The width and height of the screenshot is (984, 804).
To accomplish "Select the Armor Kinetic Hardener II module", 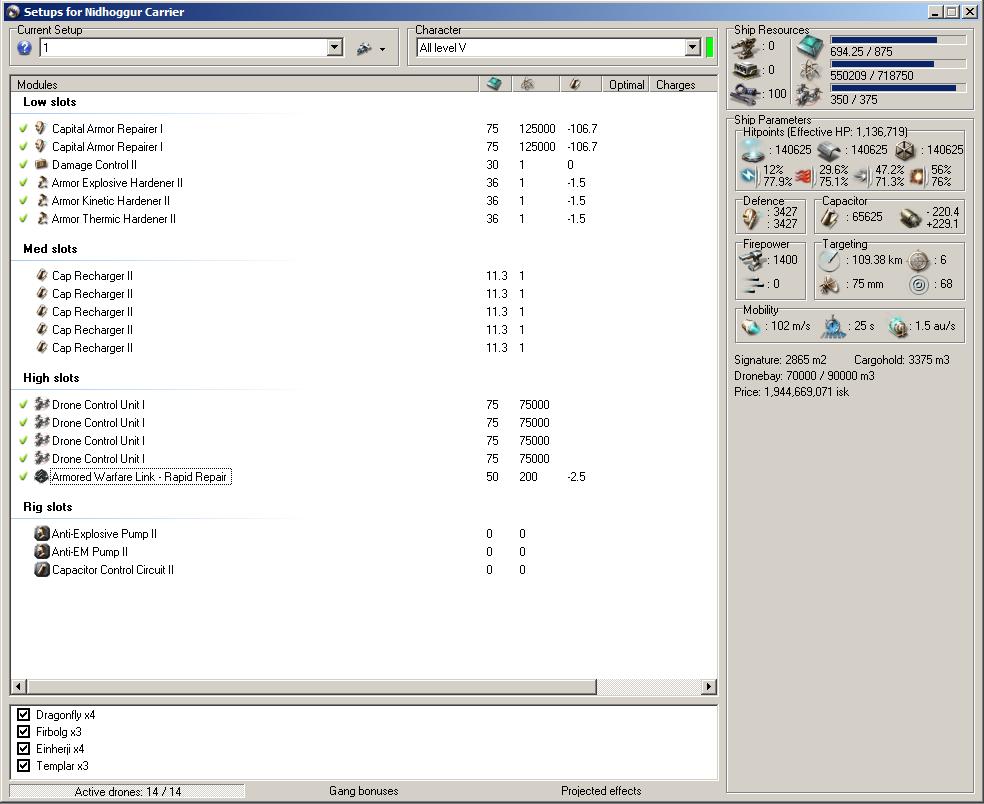I will [111, 201].
